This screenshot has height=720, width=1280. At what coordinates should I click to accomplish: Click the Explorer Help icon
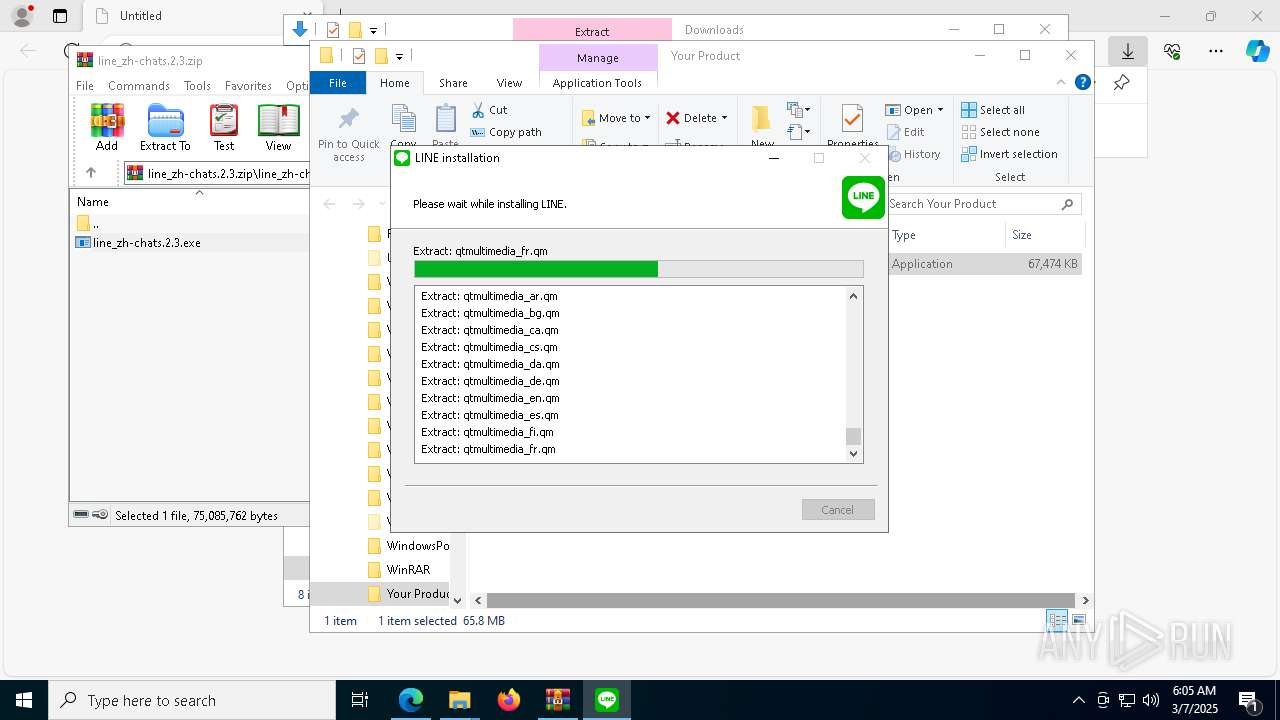pyautogui.click(x=1082, y=82)
